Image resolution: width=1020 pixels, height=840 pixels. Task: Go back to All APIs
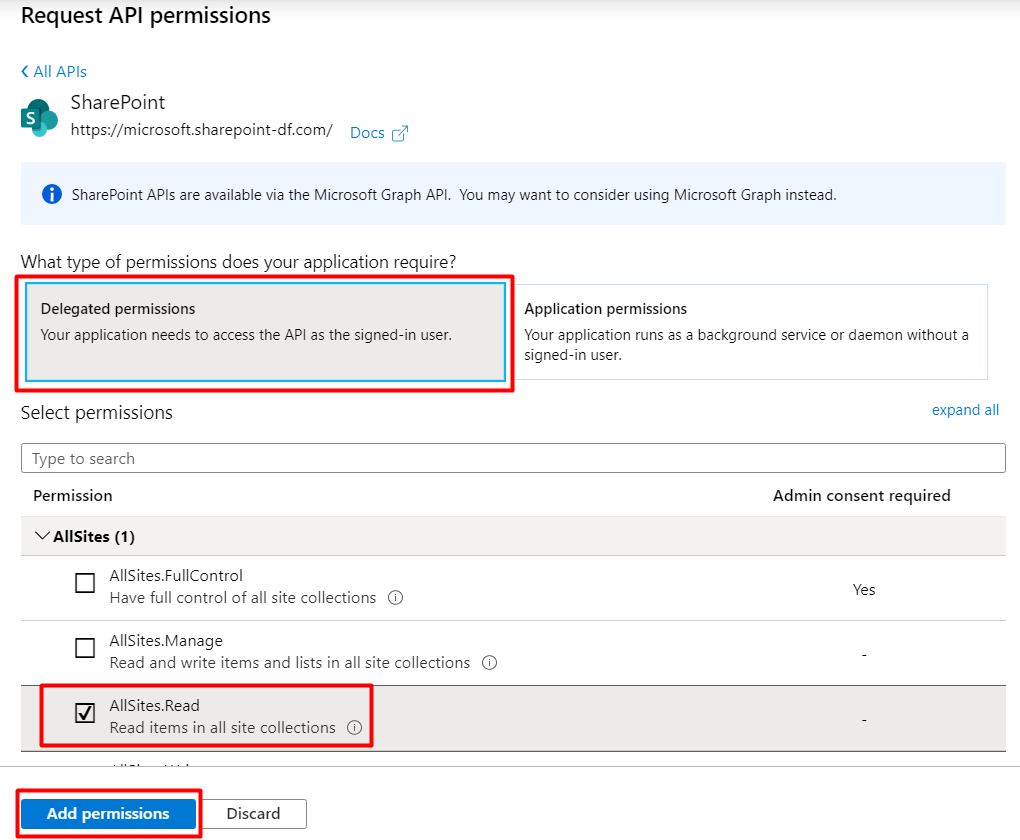[x=54, y=72]
